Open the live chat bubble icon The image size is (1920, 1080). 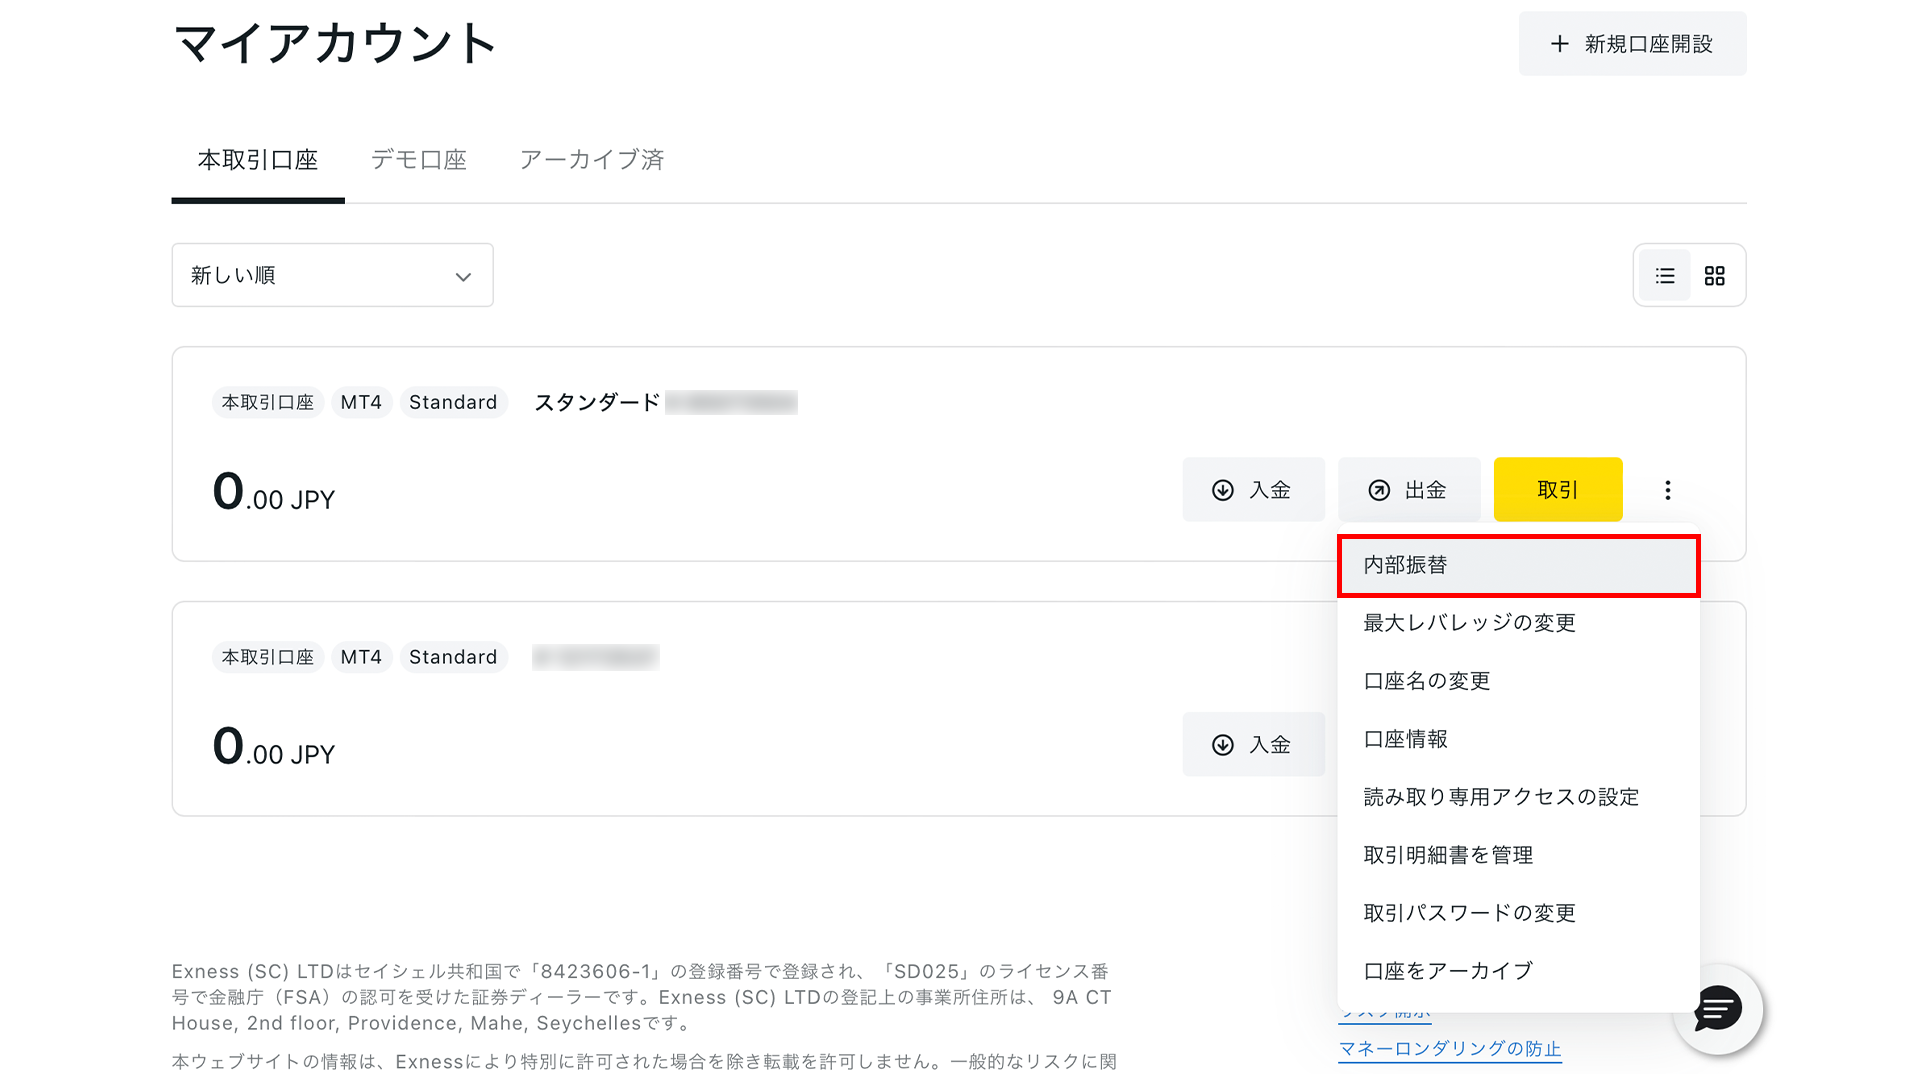tap(1717, 1009)
